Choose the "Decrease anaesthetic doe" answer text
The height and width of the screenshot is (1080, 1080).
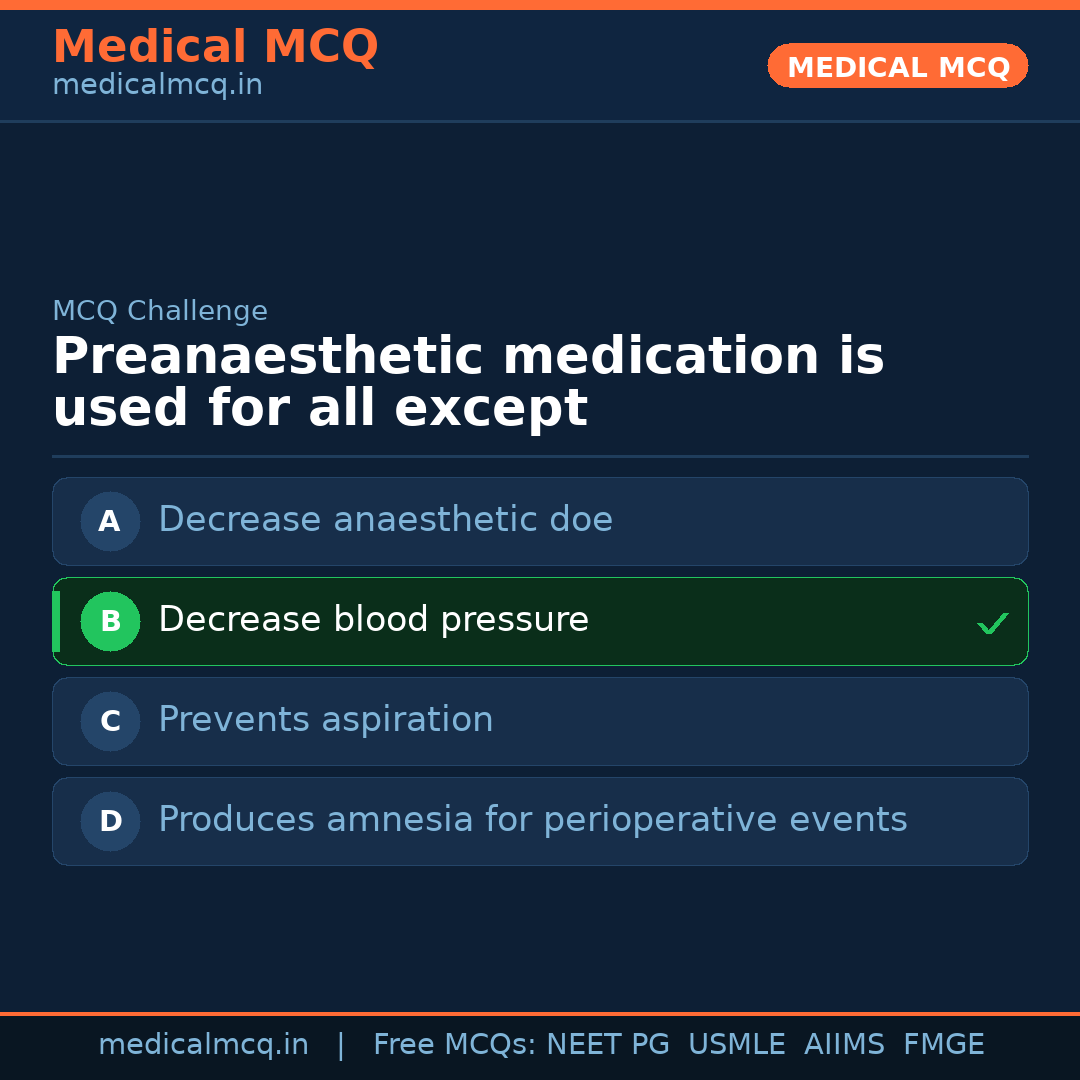pyautogui.click(x=385, y=520)
